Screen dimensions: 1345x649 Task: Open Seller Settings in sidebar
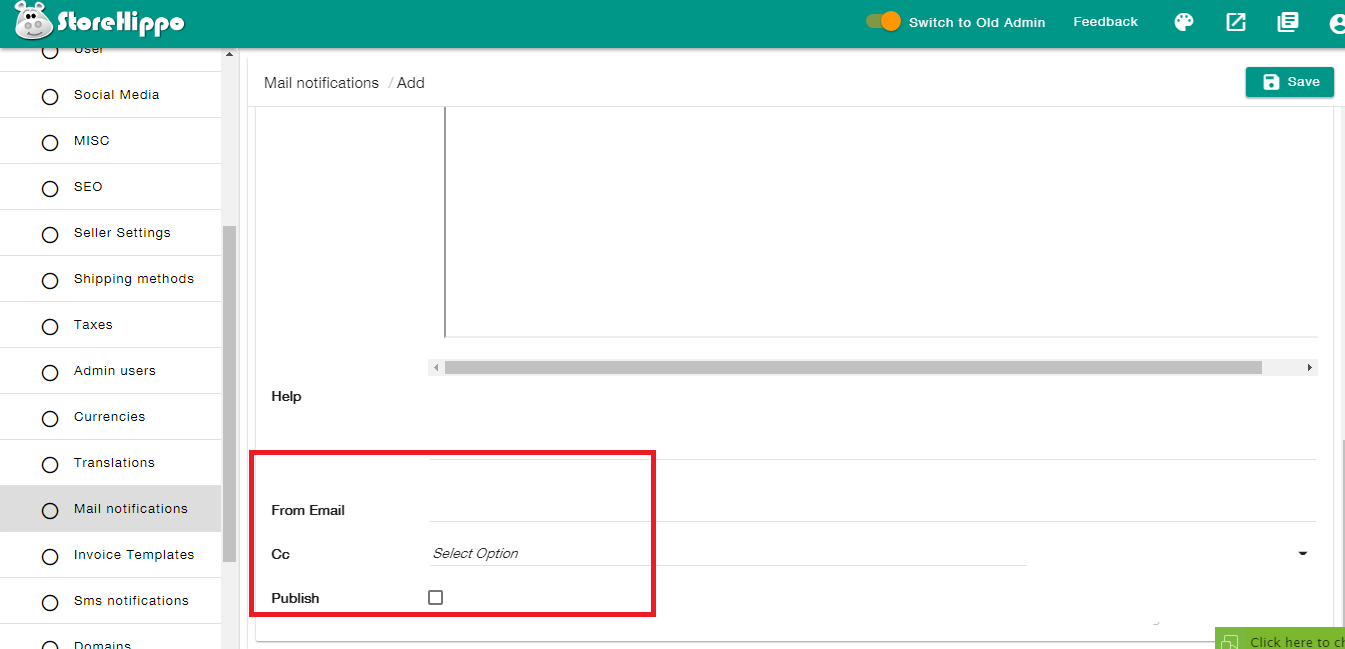pos(122,233)
